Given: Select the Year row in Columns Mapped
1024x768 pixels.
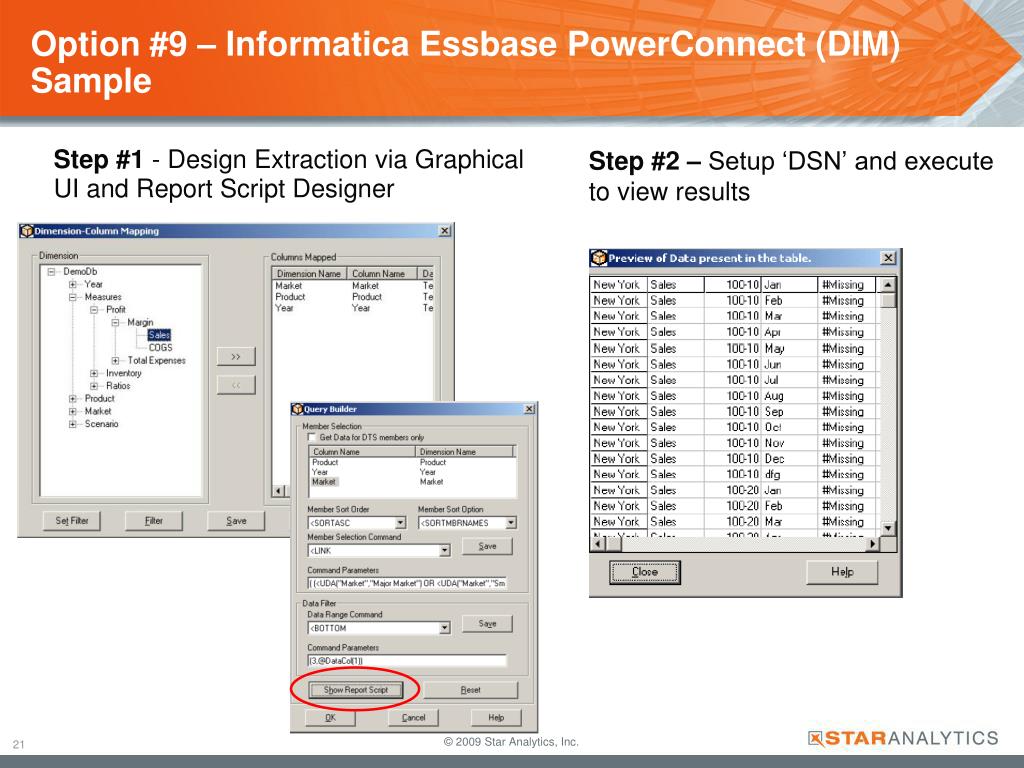Looking at the screenshot, I should pos(353,308).
